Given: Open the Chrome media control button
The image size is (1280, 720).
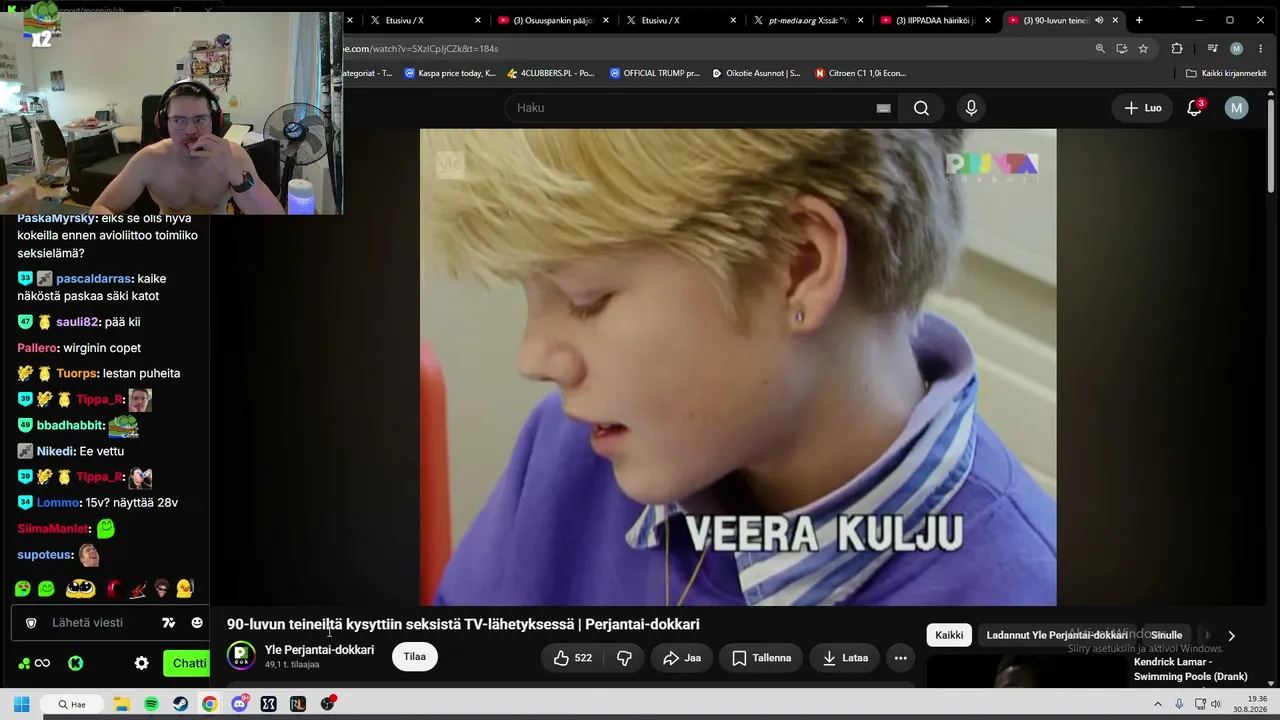Looking at the screenshot, I should coord(1212,48).
